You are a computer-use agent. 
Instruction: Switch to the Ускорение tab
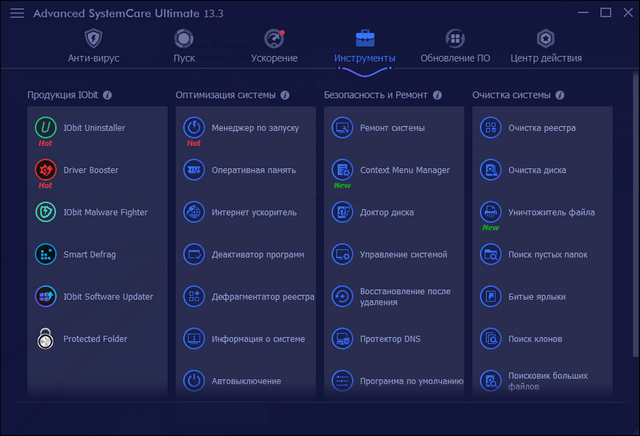[273, 46]
